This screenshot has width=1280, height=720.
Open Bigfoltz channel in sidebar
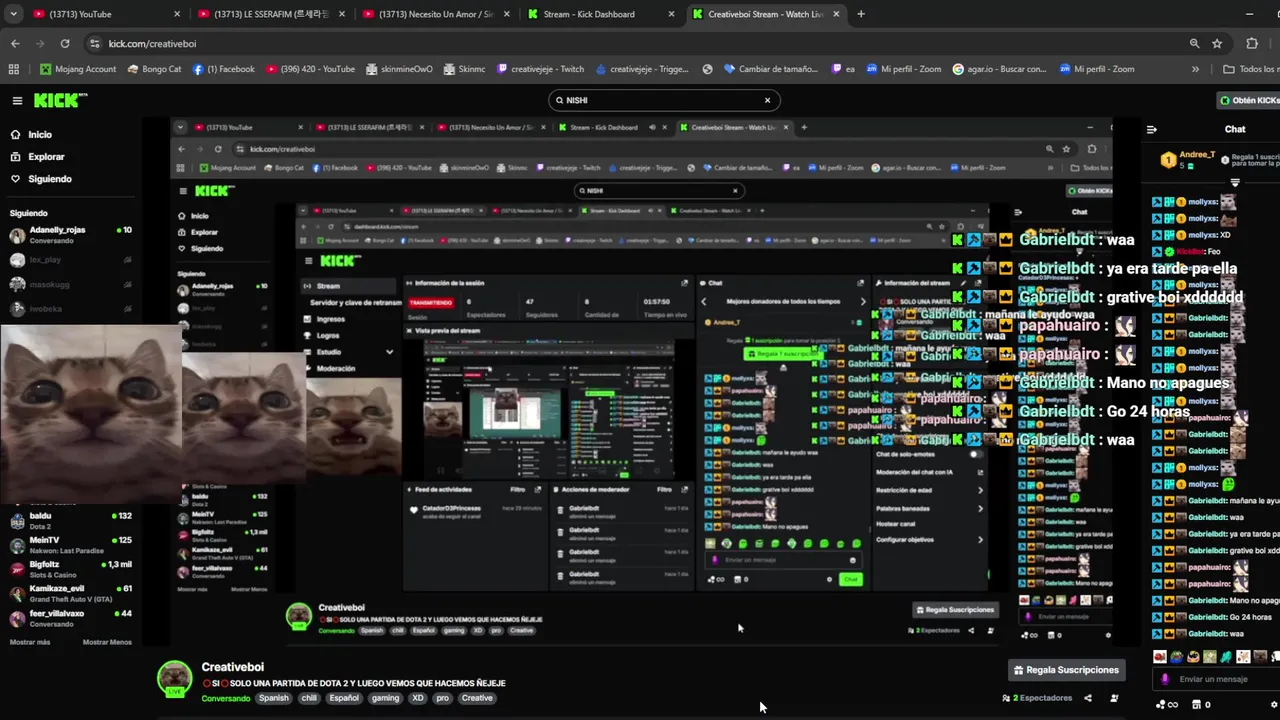[x=70, y=570]
